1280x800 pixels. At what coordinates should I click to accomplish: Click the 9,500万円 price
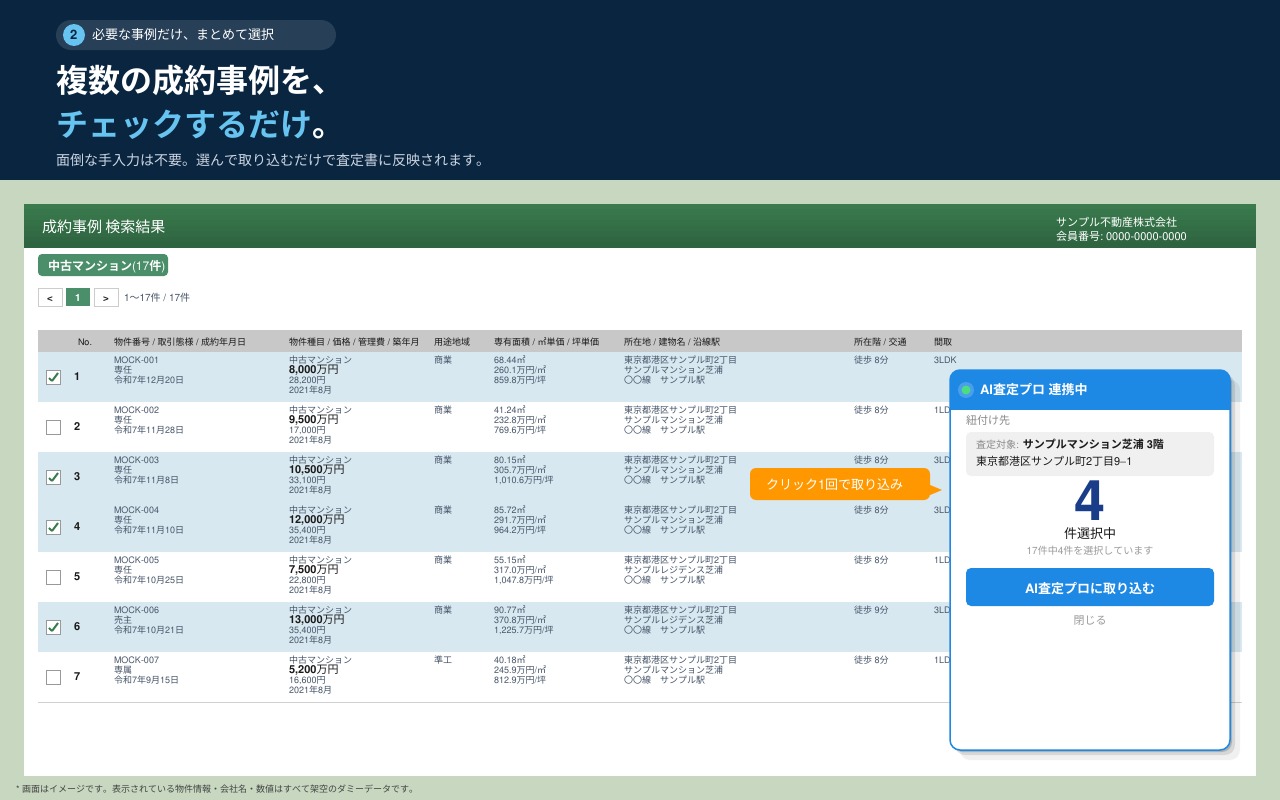[x=314, y=419]
